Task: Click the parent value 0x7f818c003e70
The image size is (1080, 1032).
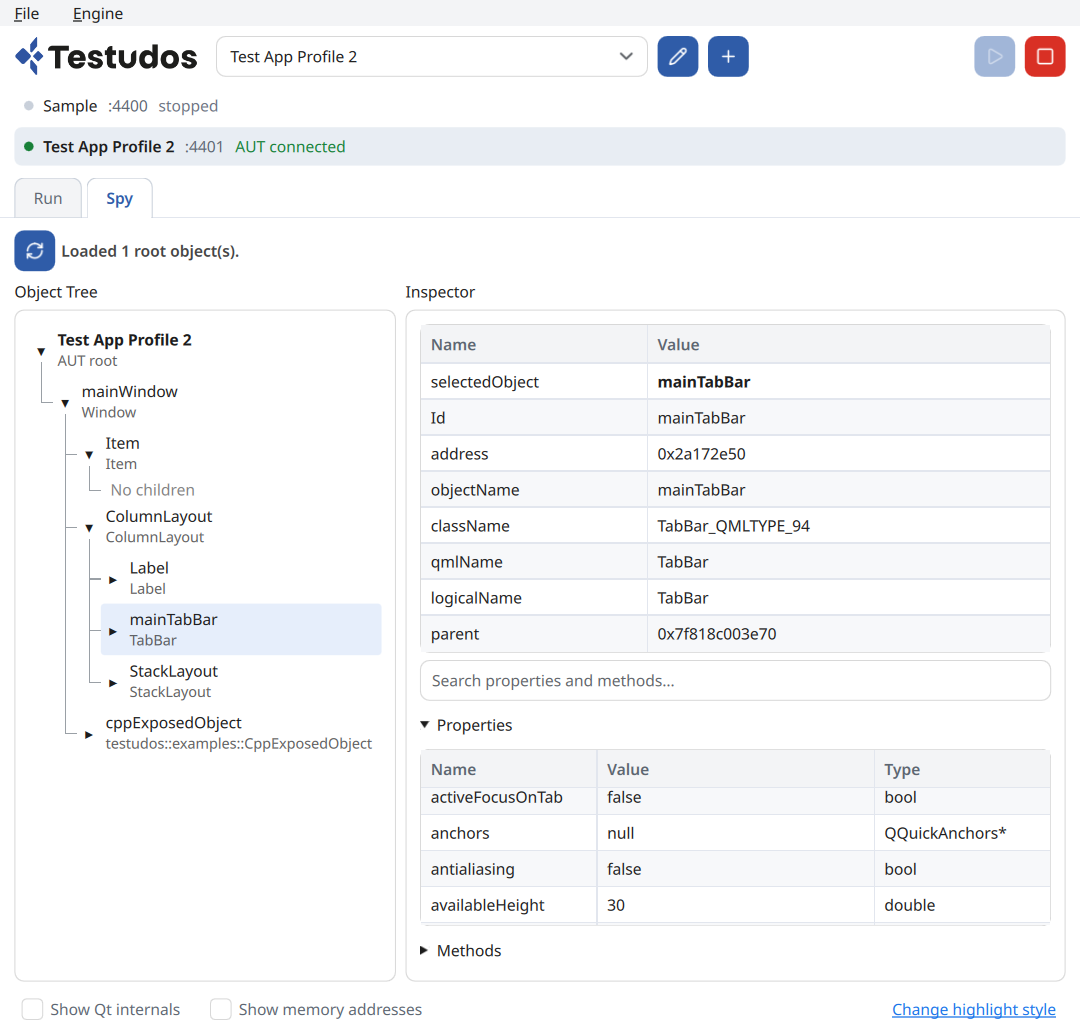Action: tap(716, 634)
